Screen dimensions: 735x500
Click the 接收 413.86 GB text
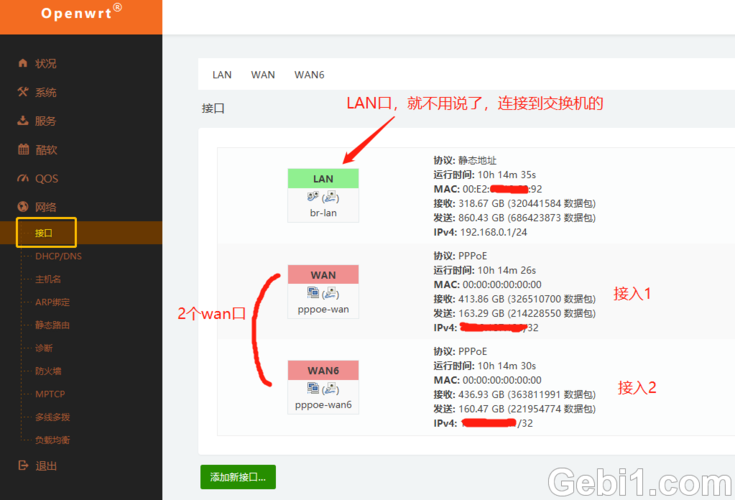pyautogui.click(x=514, y=299)
